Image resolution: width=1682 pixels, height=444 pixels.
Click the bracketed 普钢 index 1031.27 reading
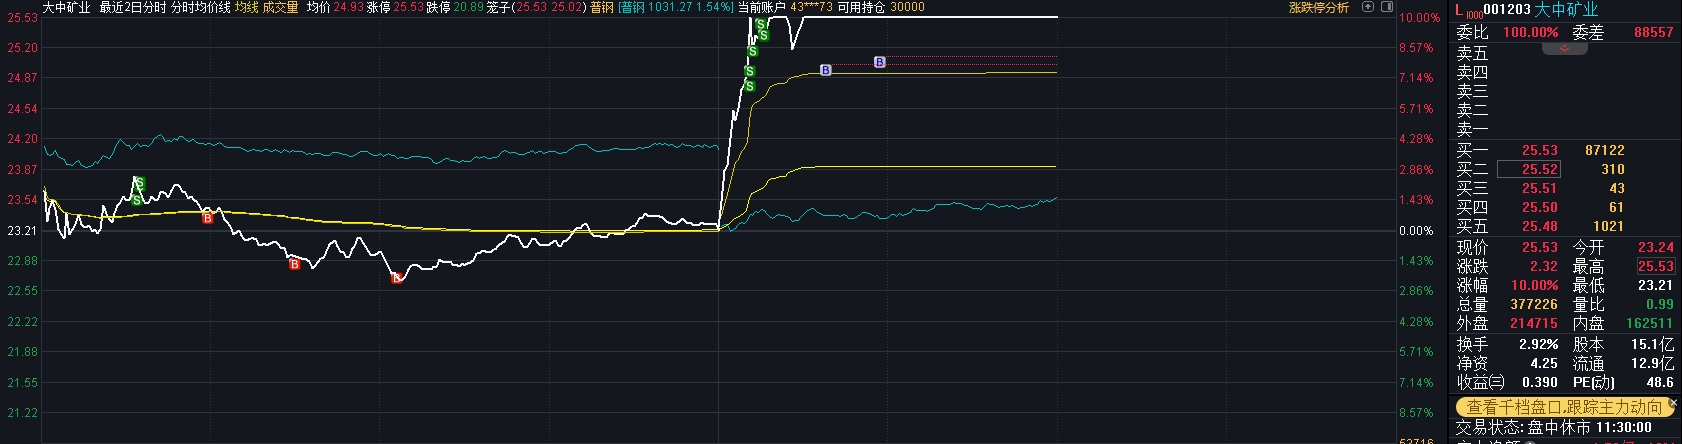point(676,7)
